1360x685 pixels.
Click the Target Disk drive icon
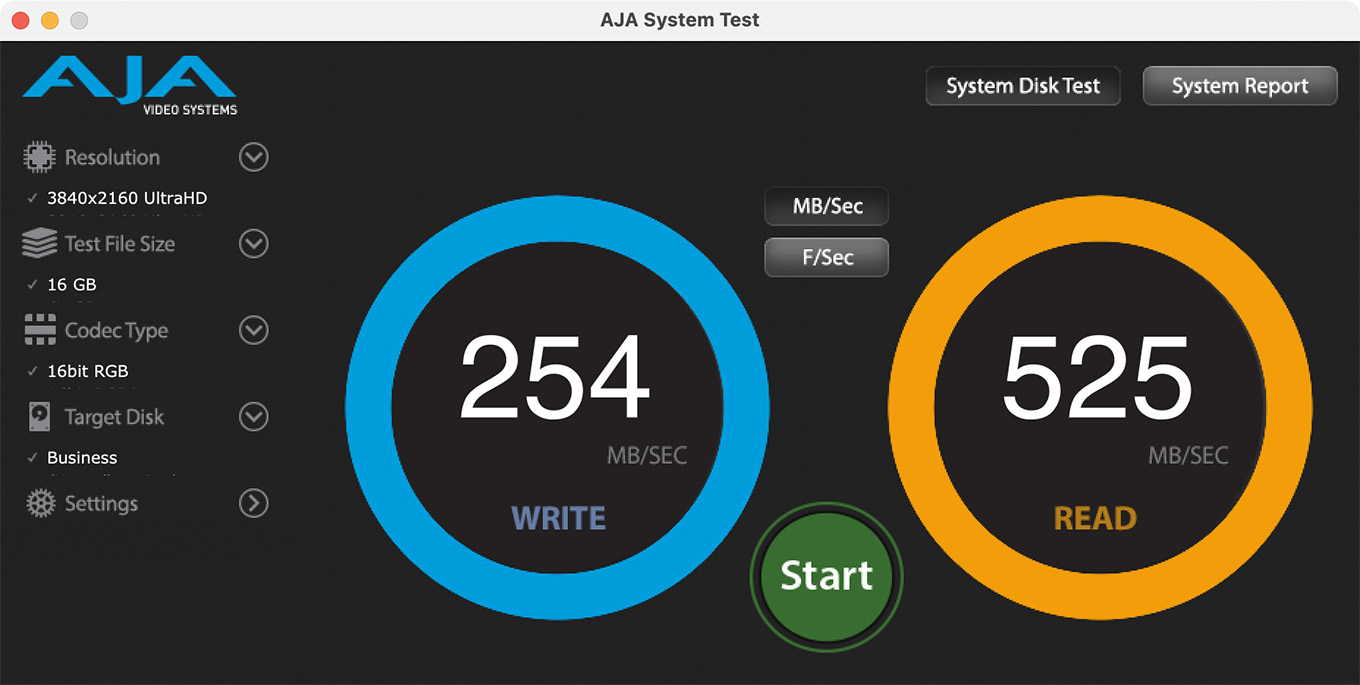coord(39,417)
